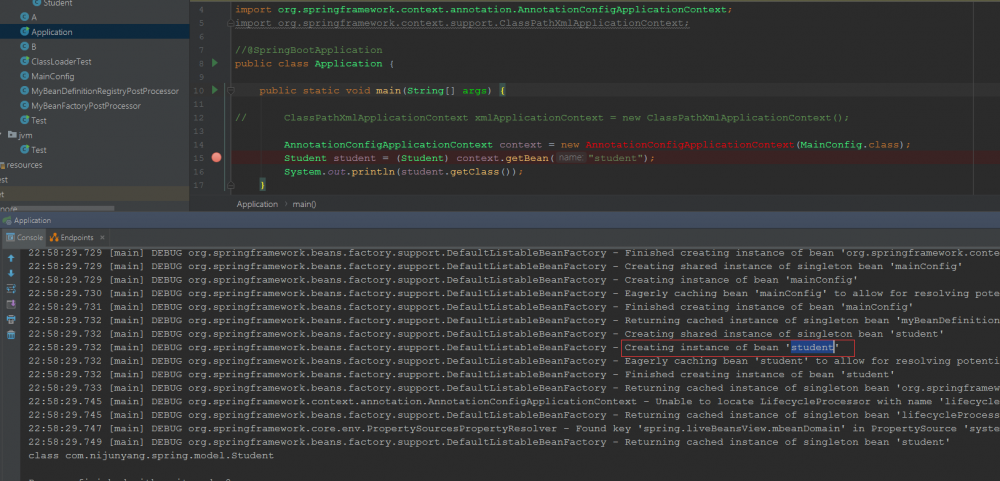The image size is (1000, 481).
Task: Click the Student class at tree top
Action: click(x=57, y=3)
